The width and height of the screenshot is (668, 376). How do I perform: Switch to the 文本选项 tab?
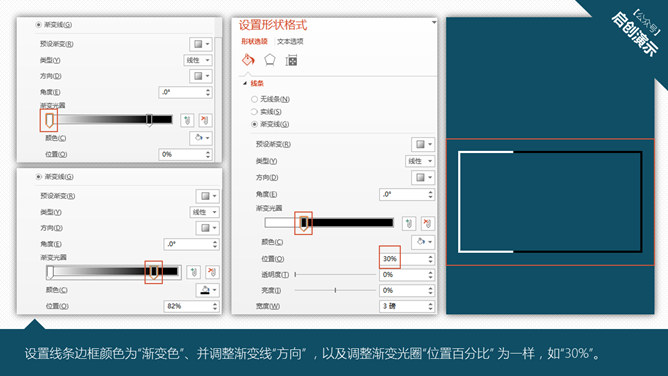tap(290, 41)
